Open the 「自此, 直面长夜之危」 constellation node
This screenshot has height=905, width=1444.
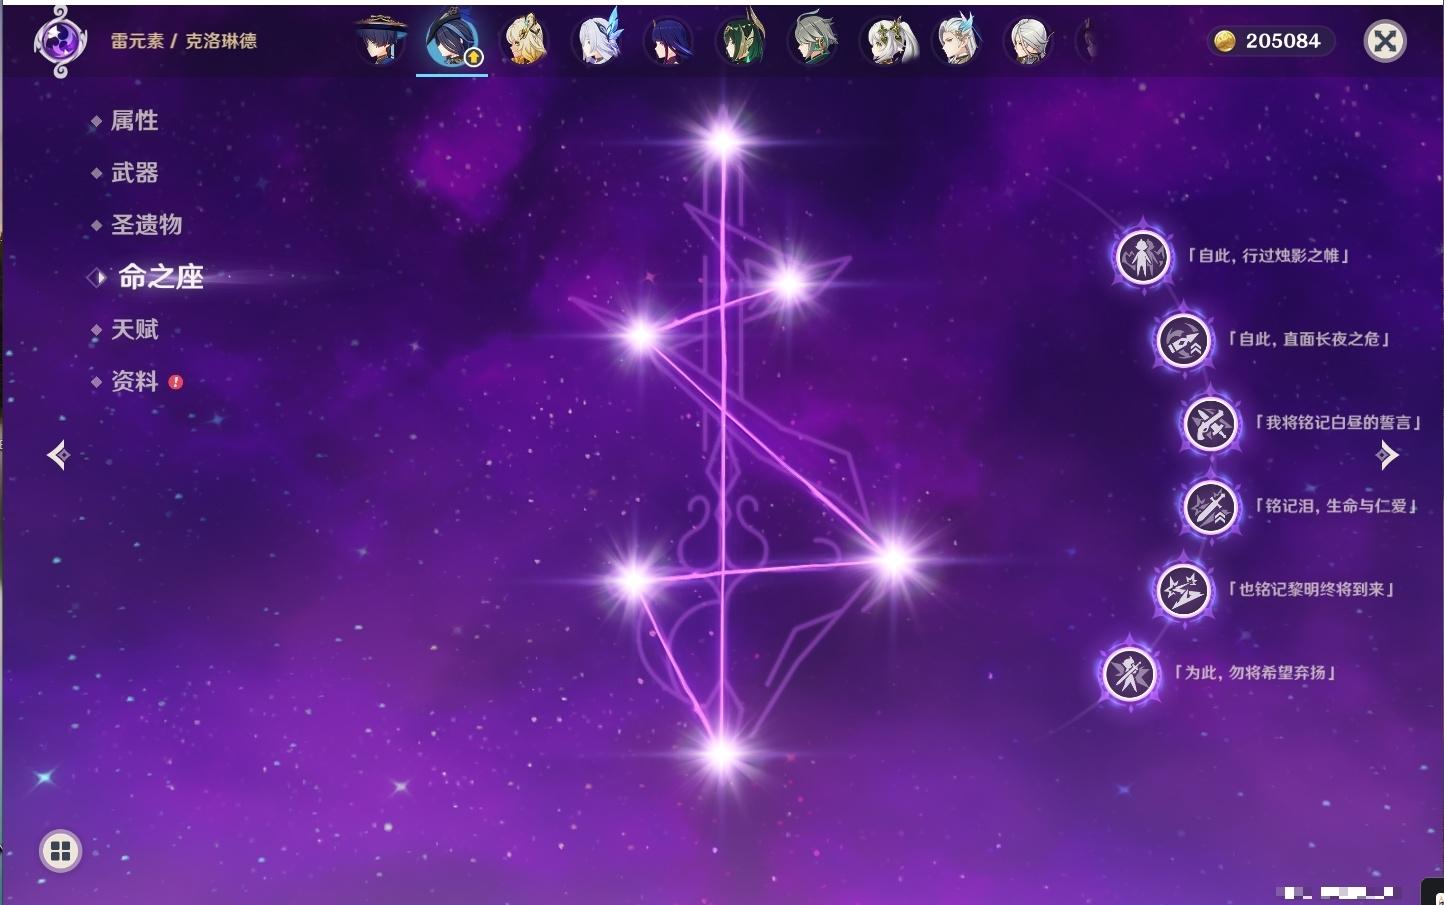coord(1183,340)
